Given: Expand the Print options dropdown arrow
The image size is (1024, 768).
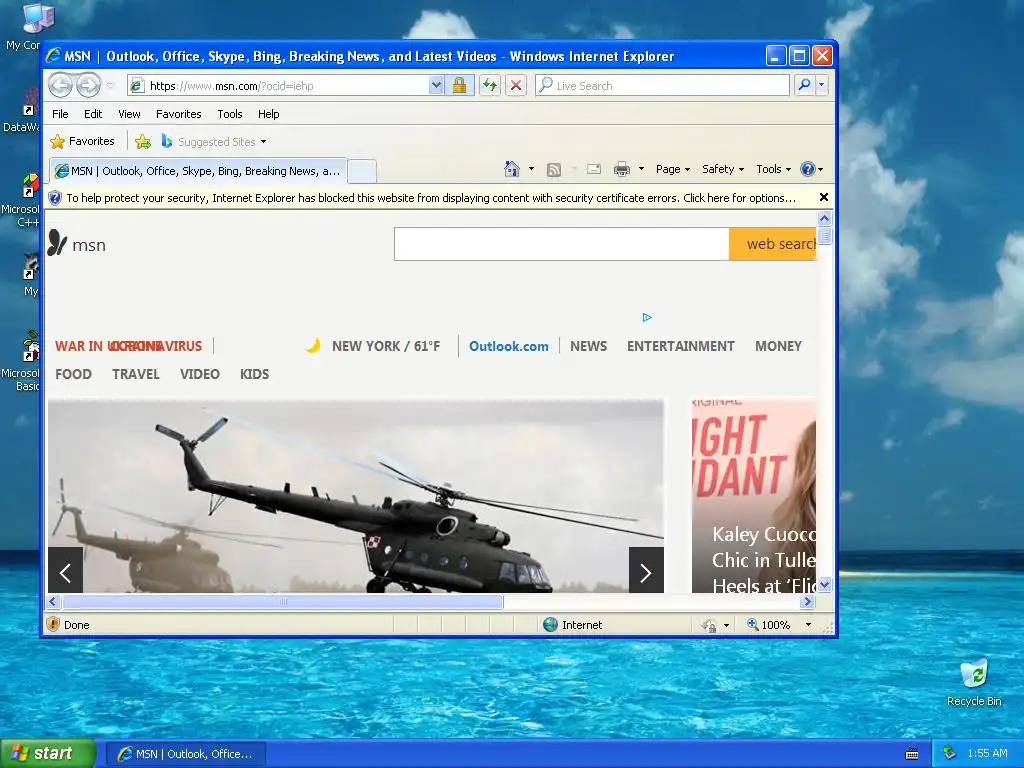Looking at the screenshot, I should click(641, 169).
